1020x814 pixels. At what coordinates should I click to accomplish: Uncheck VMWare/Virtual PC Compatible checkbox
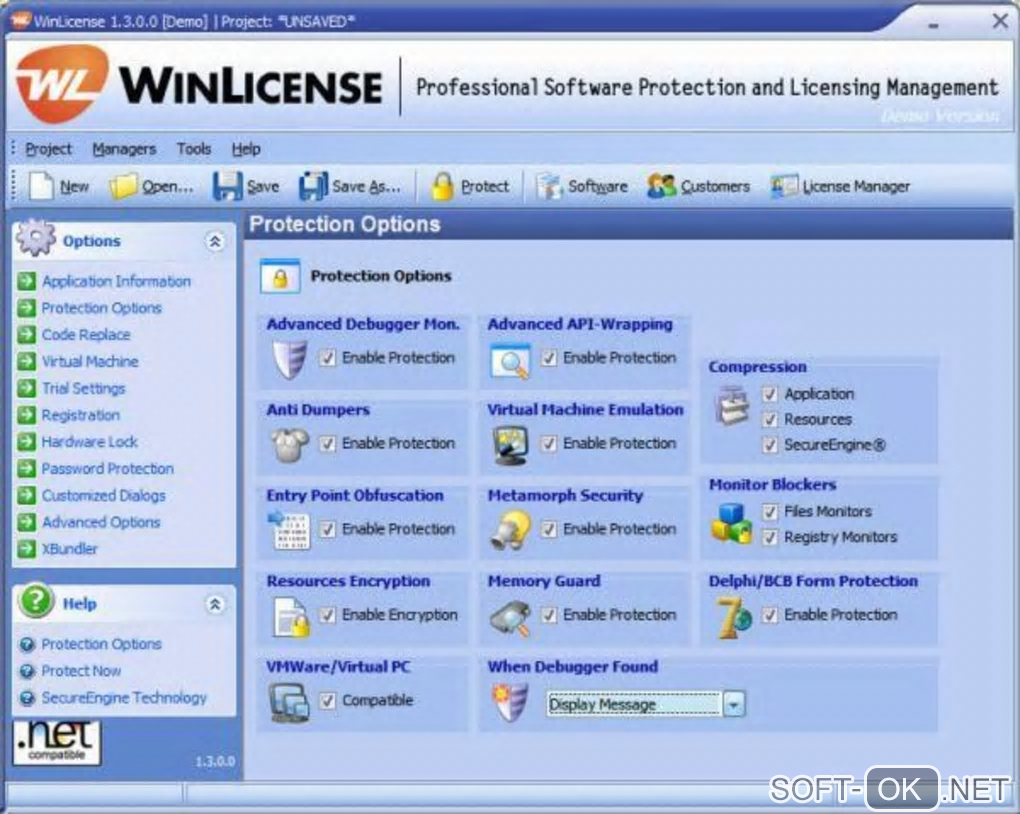(x=328, y=701)
